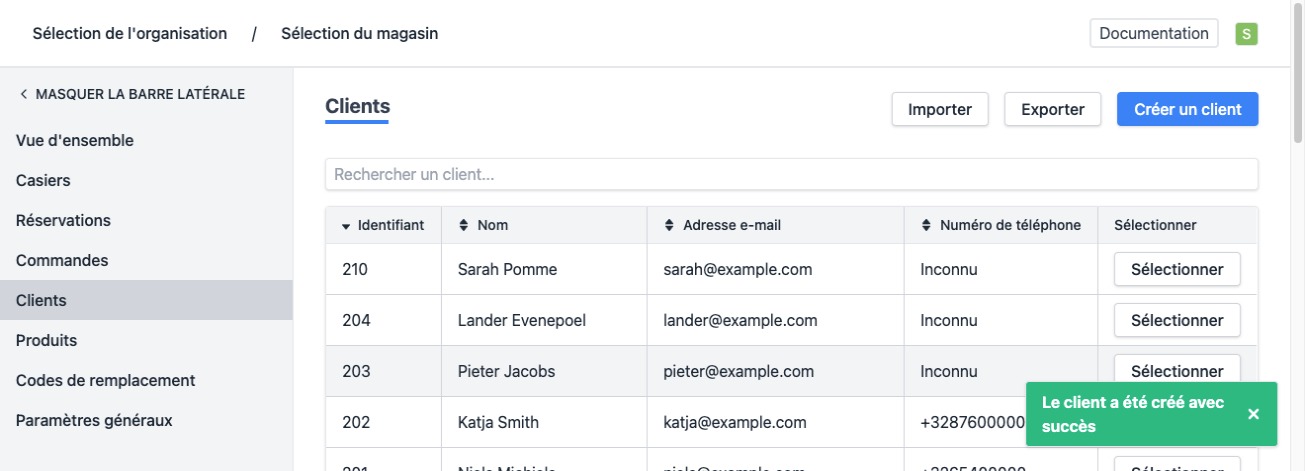
Task: Open Codes de remplacement page
Action: click(x=105, y=380)
